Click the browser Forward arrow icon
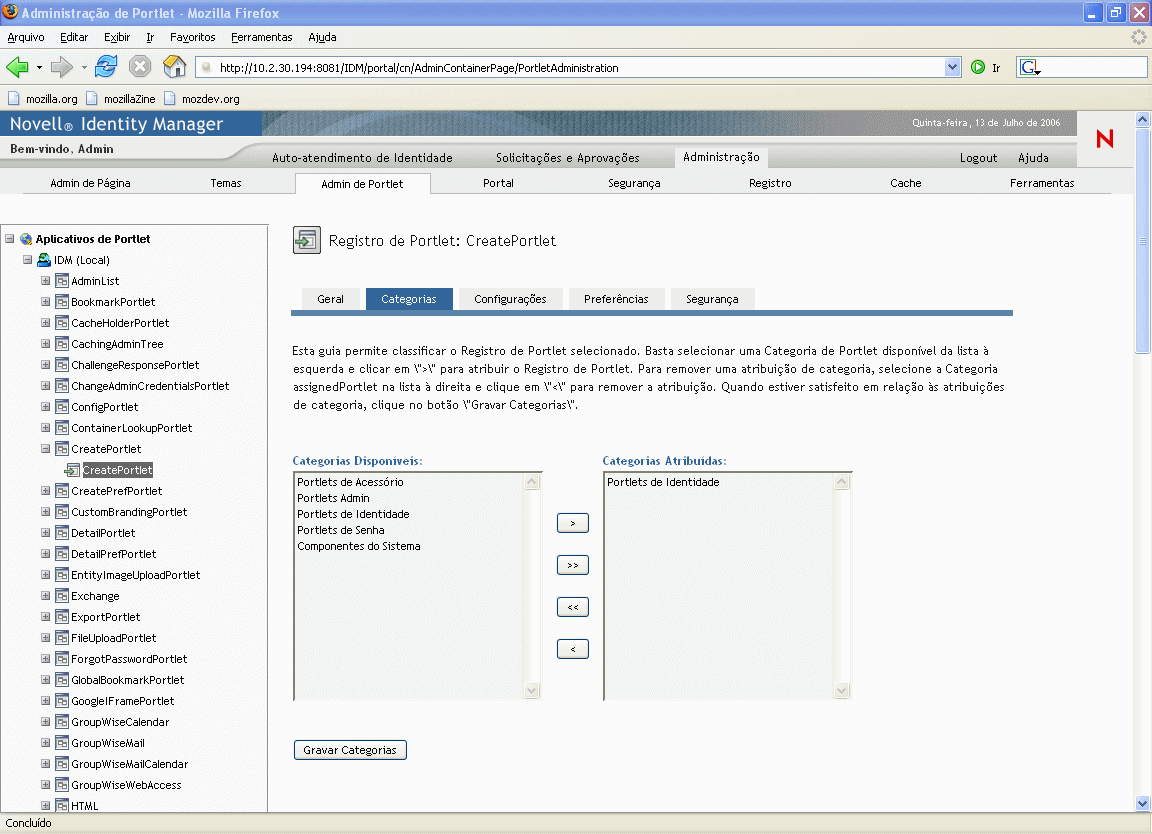Image resolution: width=1152 pixels, height=834 pixels. (62, 68)
